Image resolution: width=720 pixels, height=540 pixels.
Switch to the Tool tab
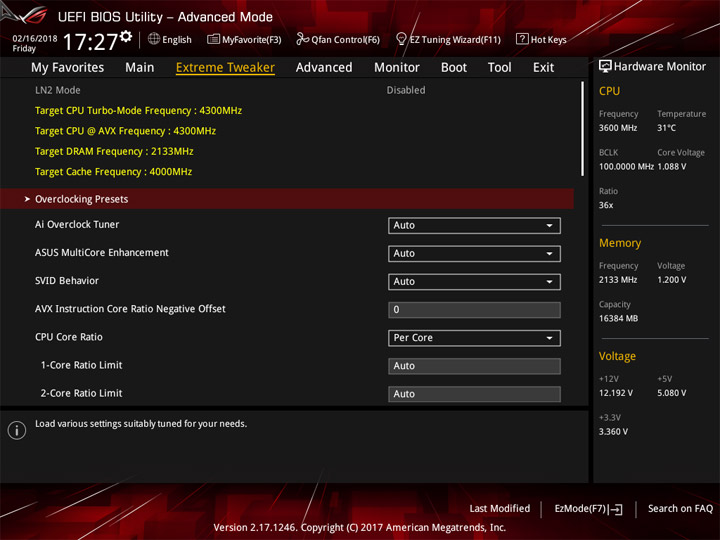pyautogui.click(x=500, y=68)
